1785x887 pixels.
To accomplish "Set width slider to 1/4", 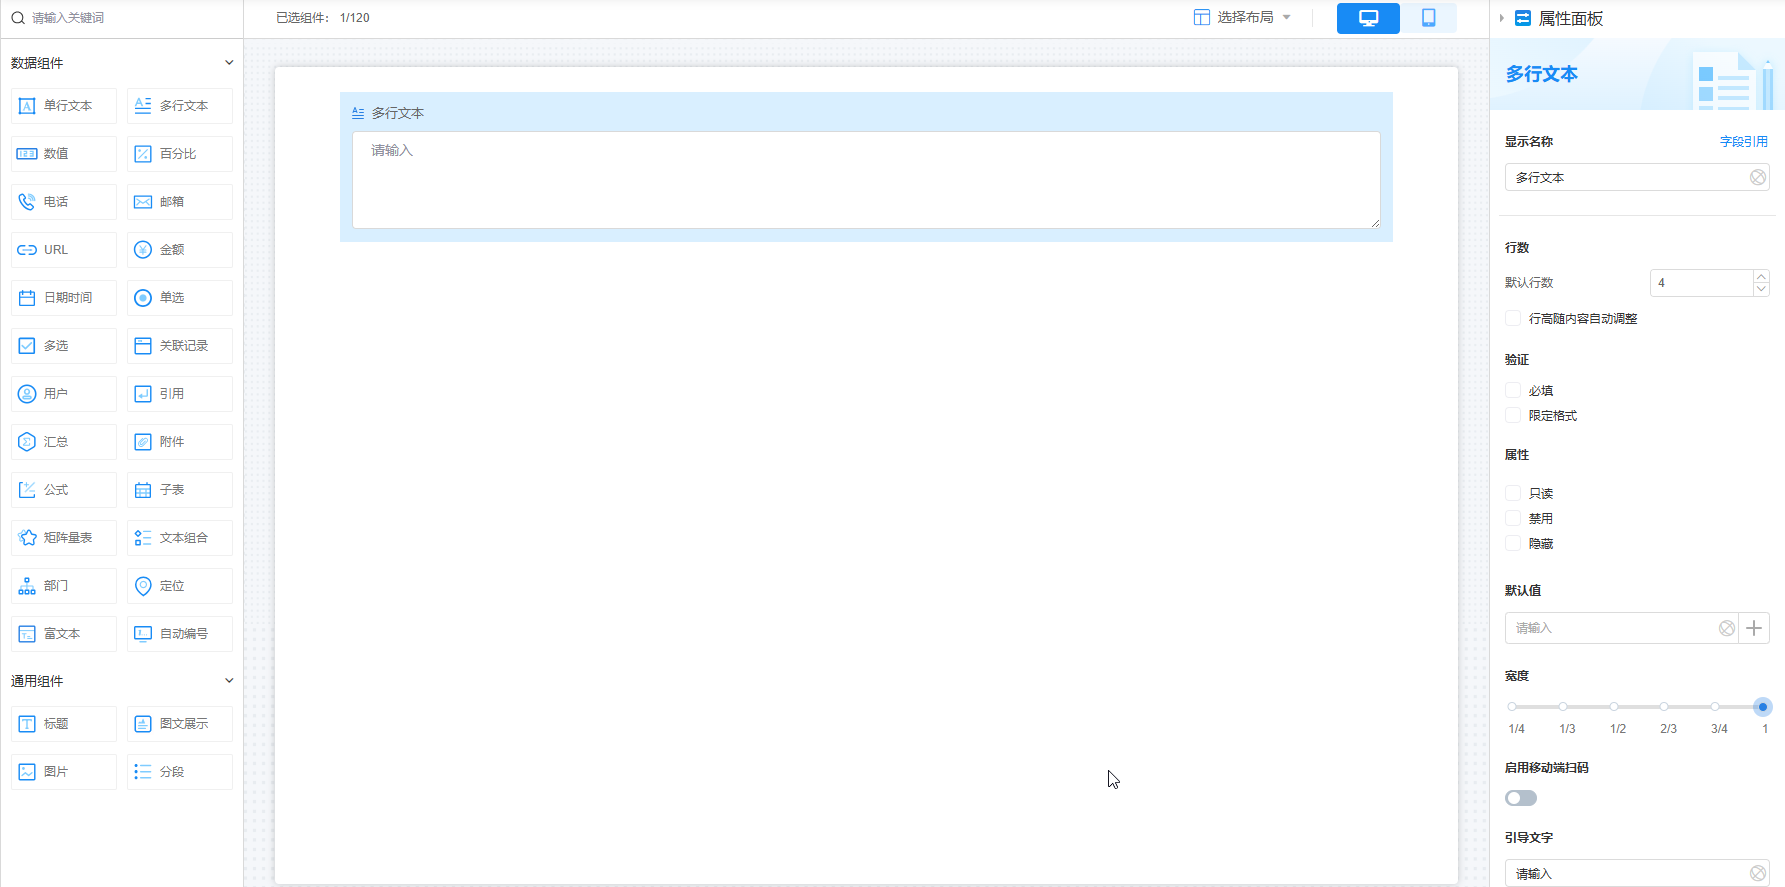I will [x=1512, y=707].
